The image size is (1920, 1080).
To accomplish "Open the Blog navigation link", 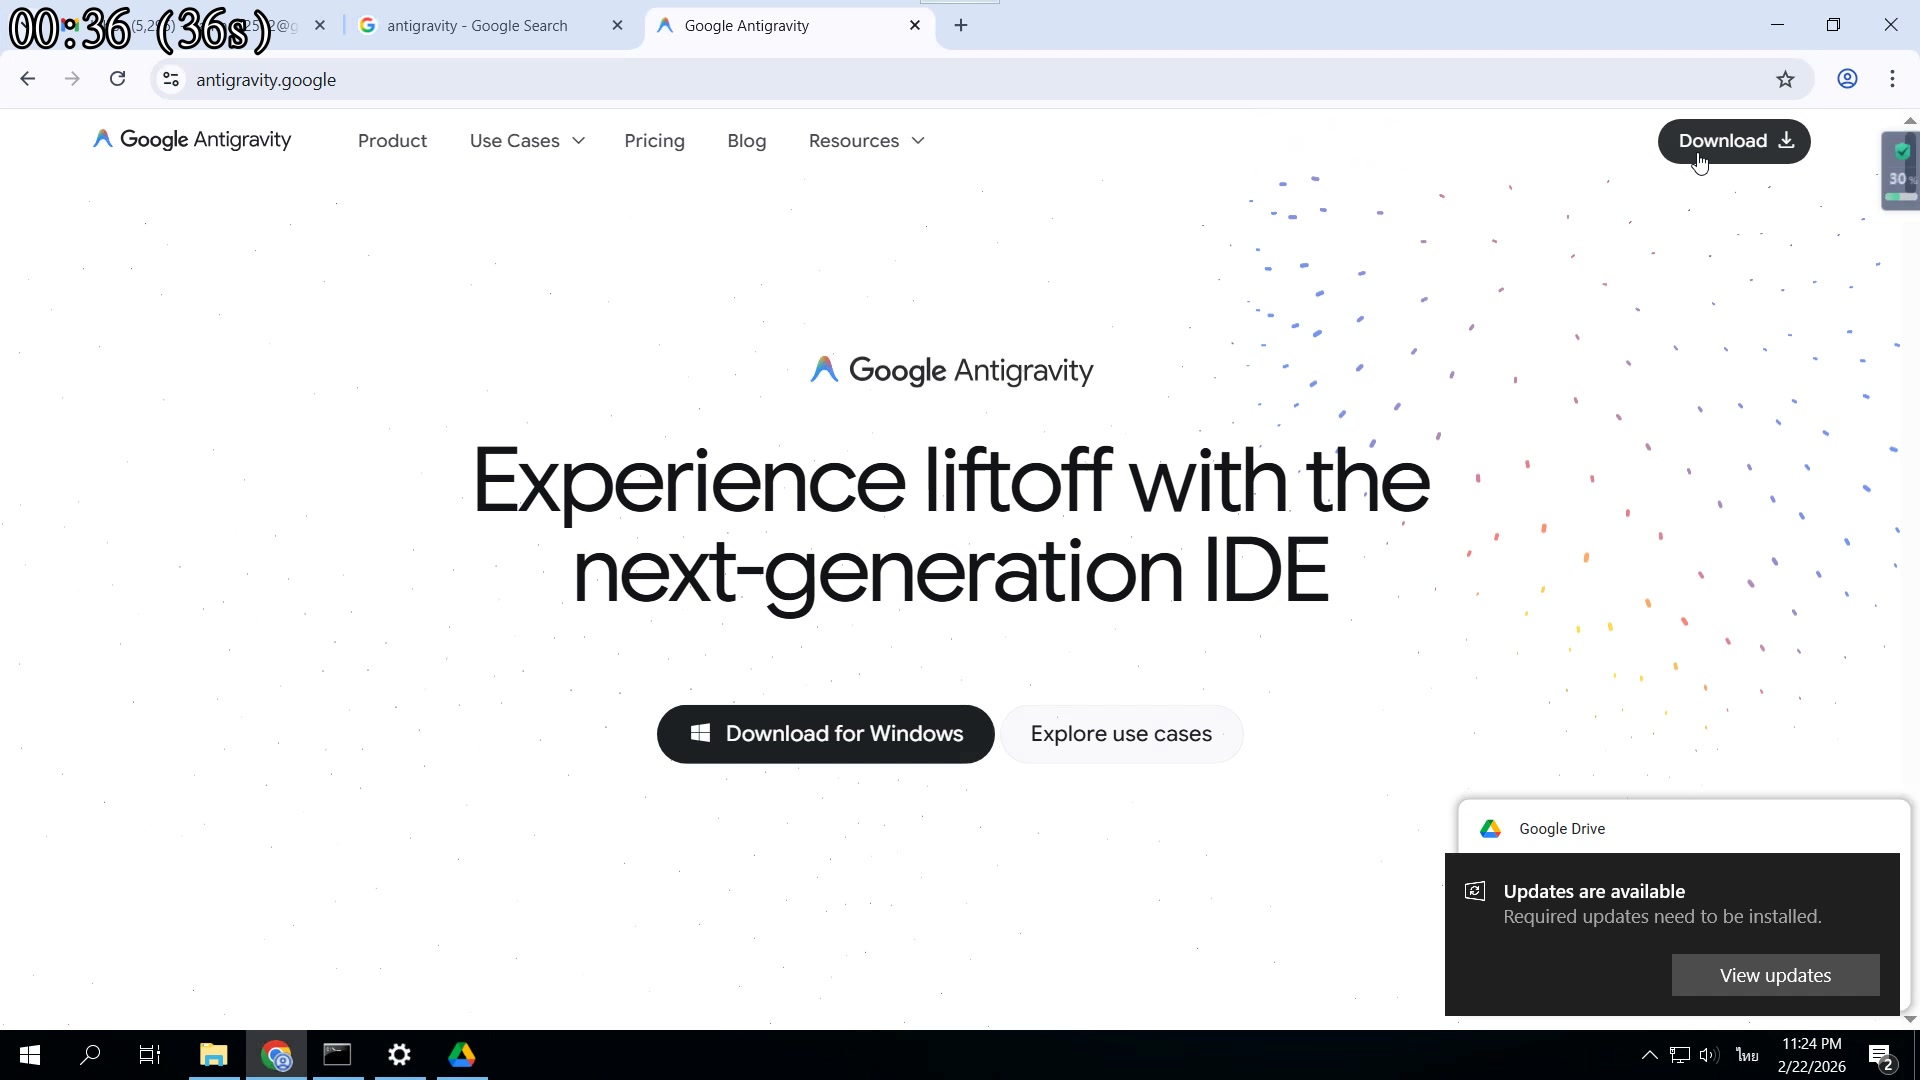I will (x=746, y=141).
